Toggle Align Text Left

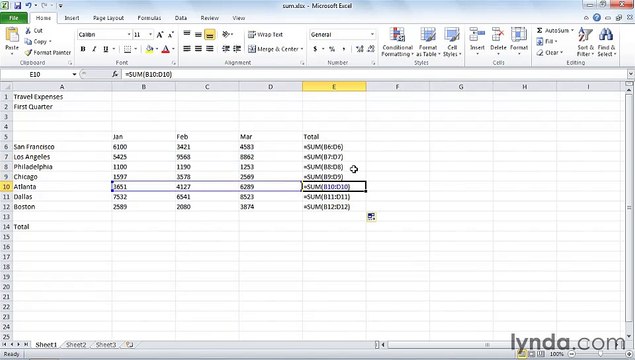[187, 49]
